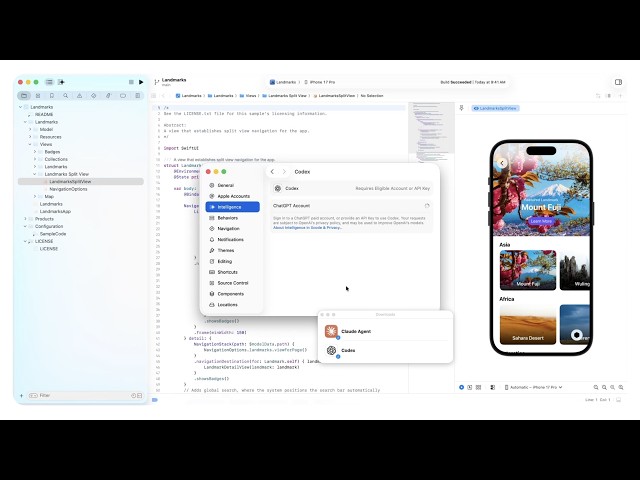The width and height of the screenshot is (640, 480).
Task: Toggle the navigator sidebar visibility
Action: [x=49, y=82]
